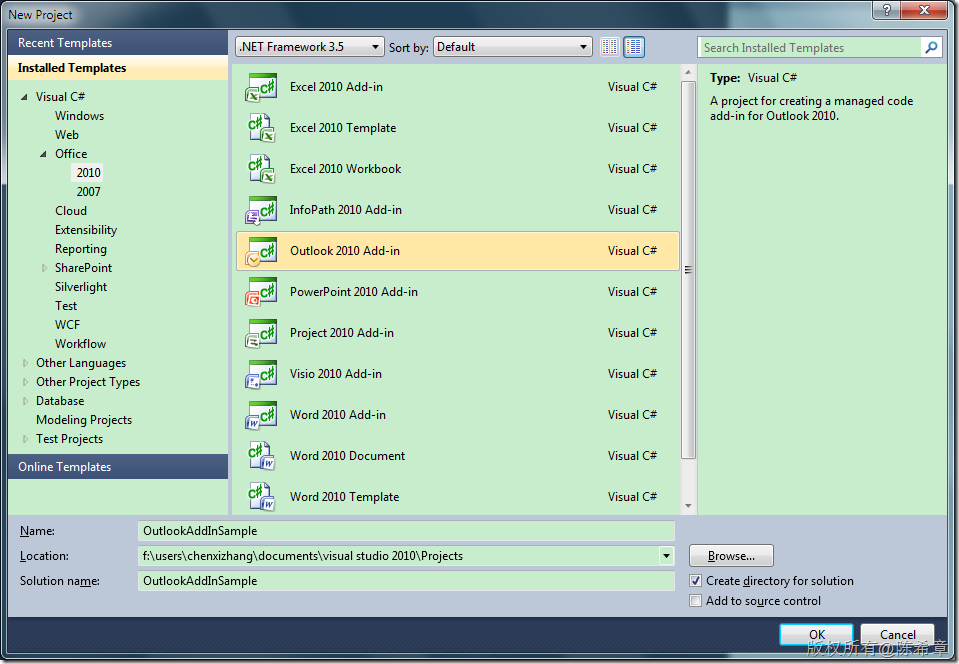Click the Project 2010 Add-in icon
This screenshot has height=664, width=959.
click(x=261, y=333)
